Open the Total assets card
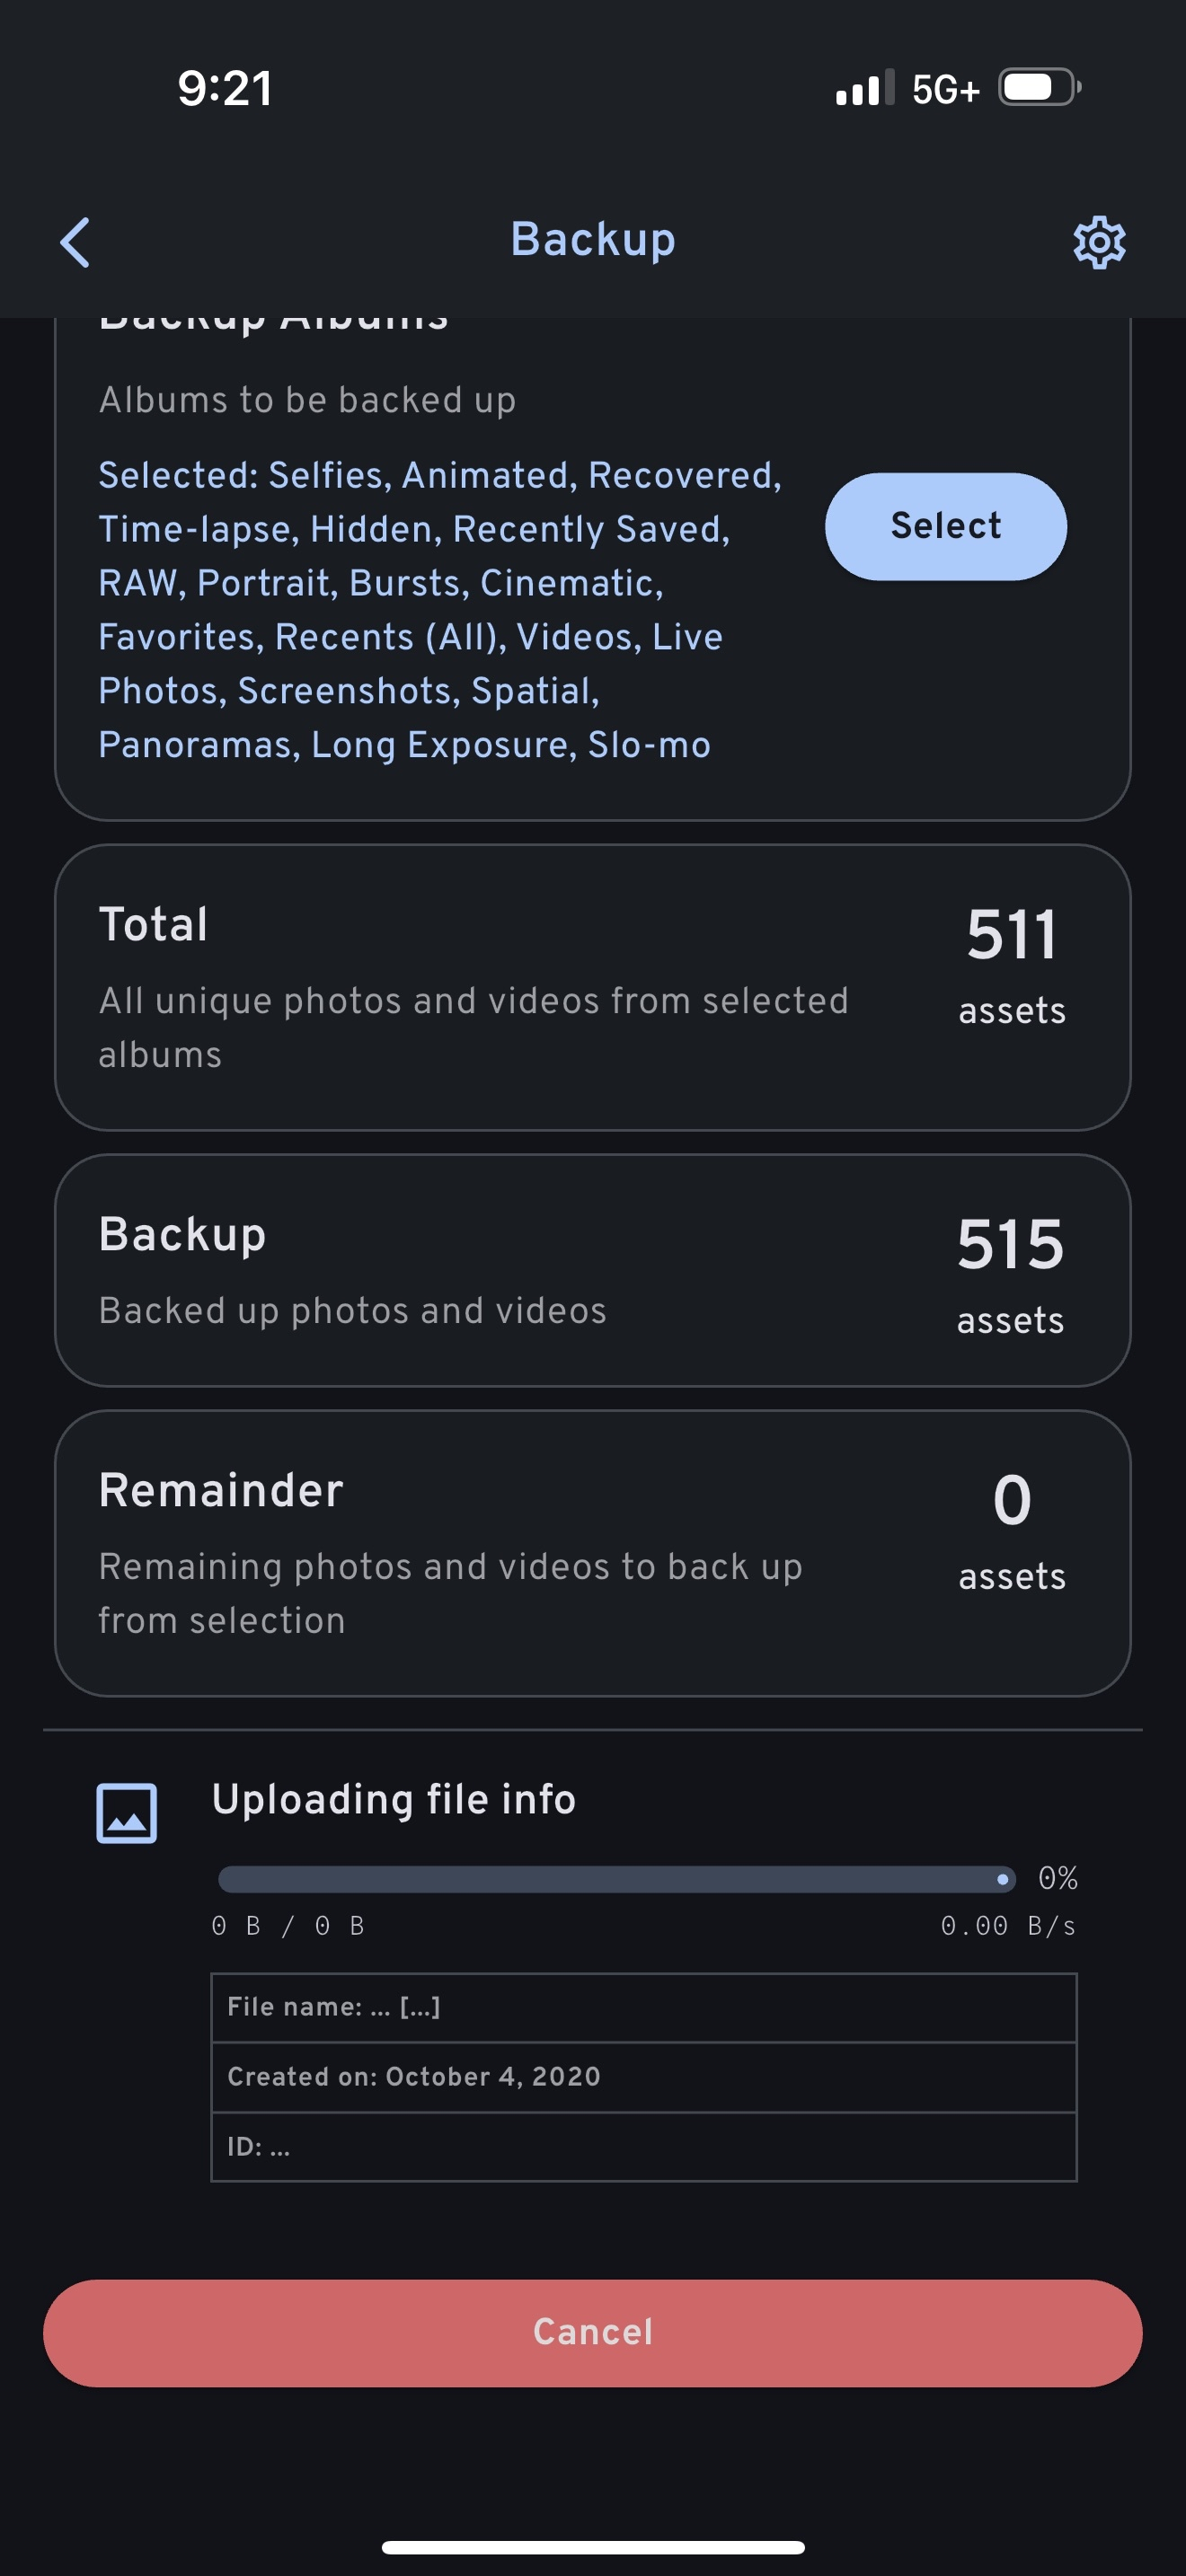The image size is (1186, 2576). [x=592, y=987]
